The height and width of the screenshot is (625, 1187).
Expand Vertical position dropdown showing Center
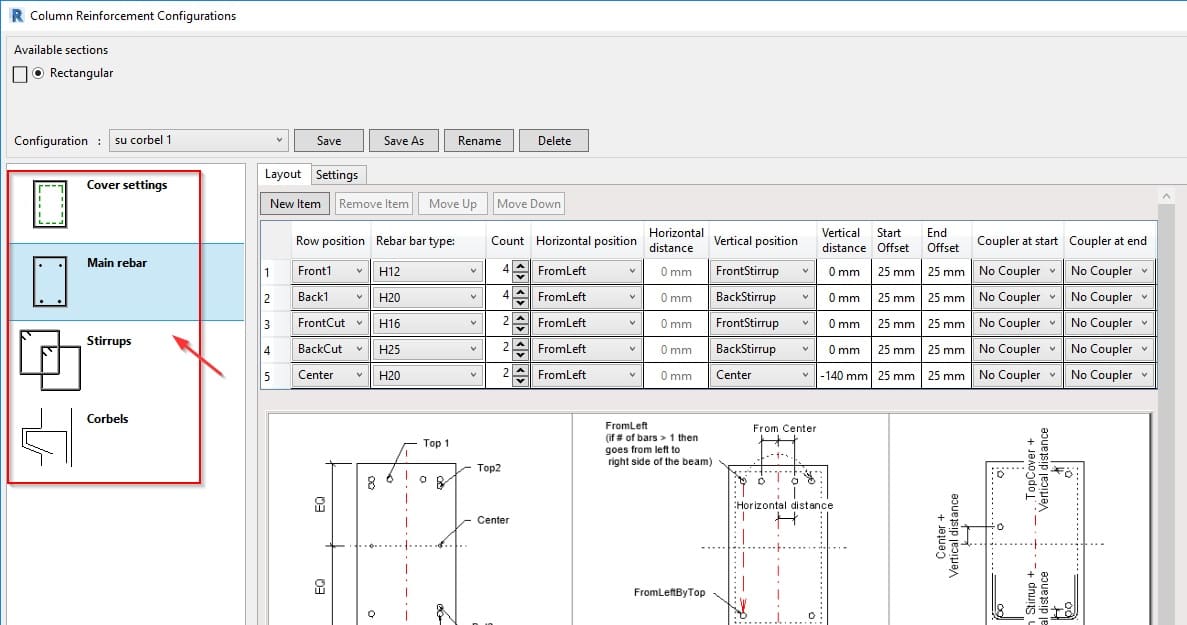(x=762, y=375)
